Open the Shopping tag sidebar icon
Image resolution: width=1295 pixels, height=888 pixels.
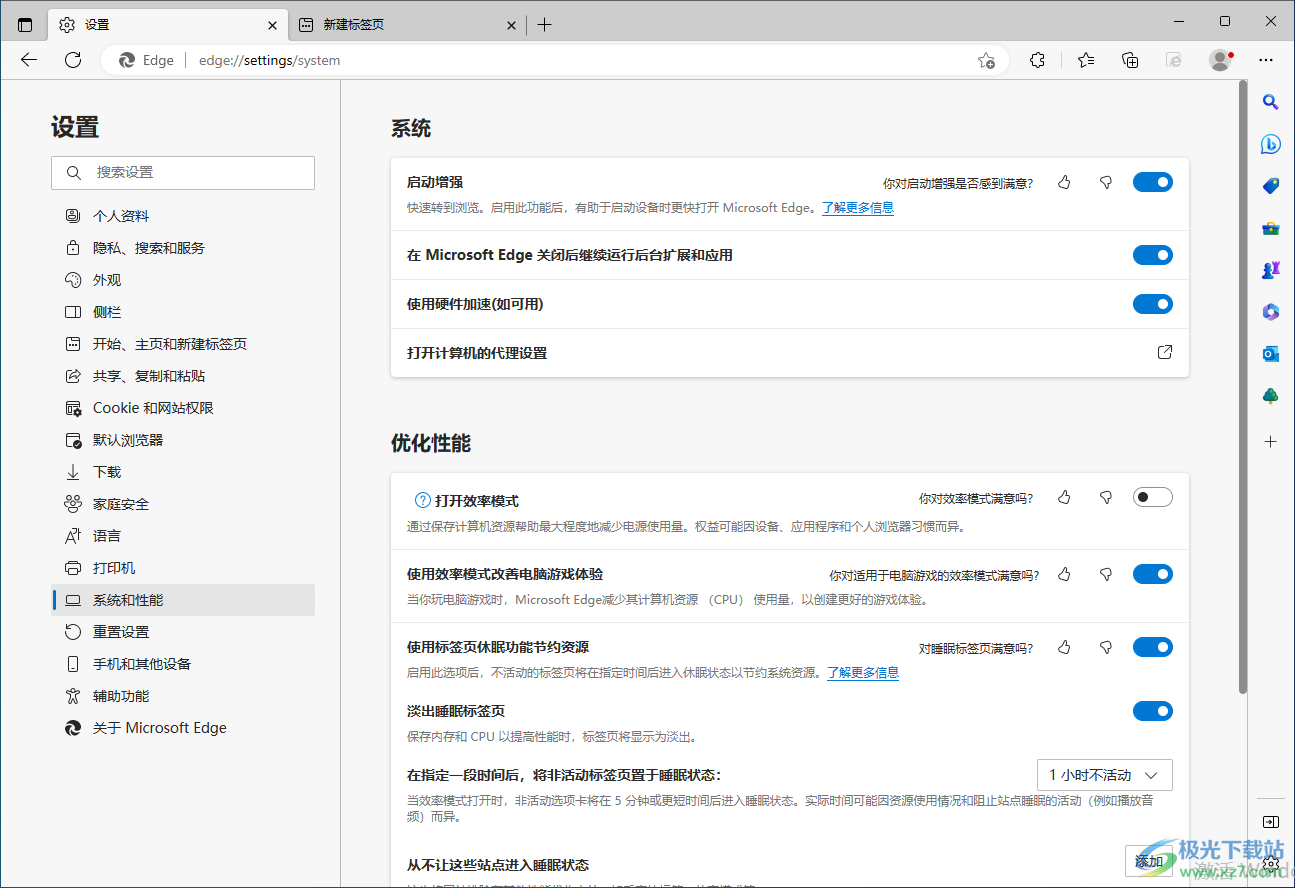click(1270, 186)
